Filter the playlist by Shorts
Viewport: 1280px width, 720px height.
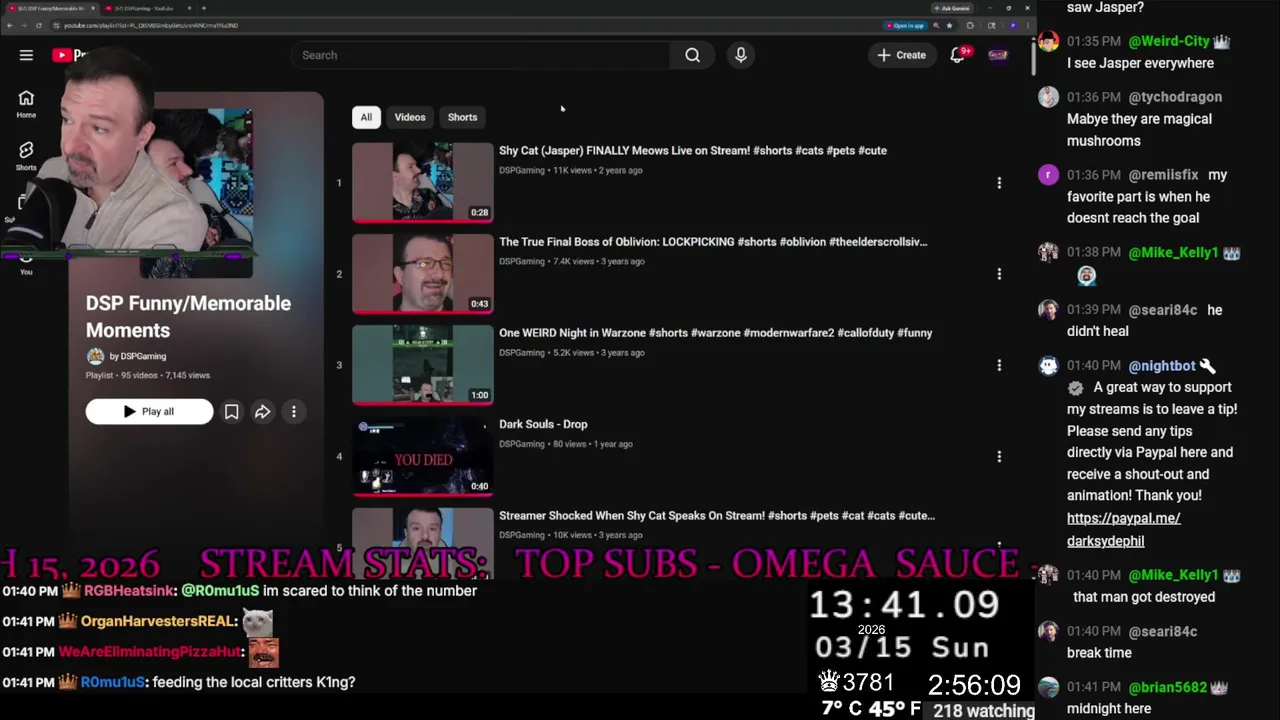(462, 117)
